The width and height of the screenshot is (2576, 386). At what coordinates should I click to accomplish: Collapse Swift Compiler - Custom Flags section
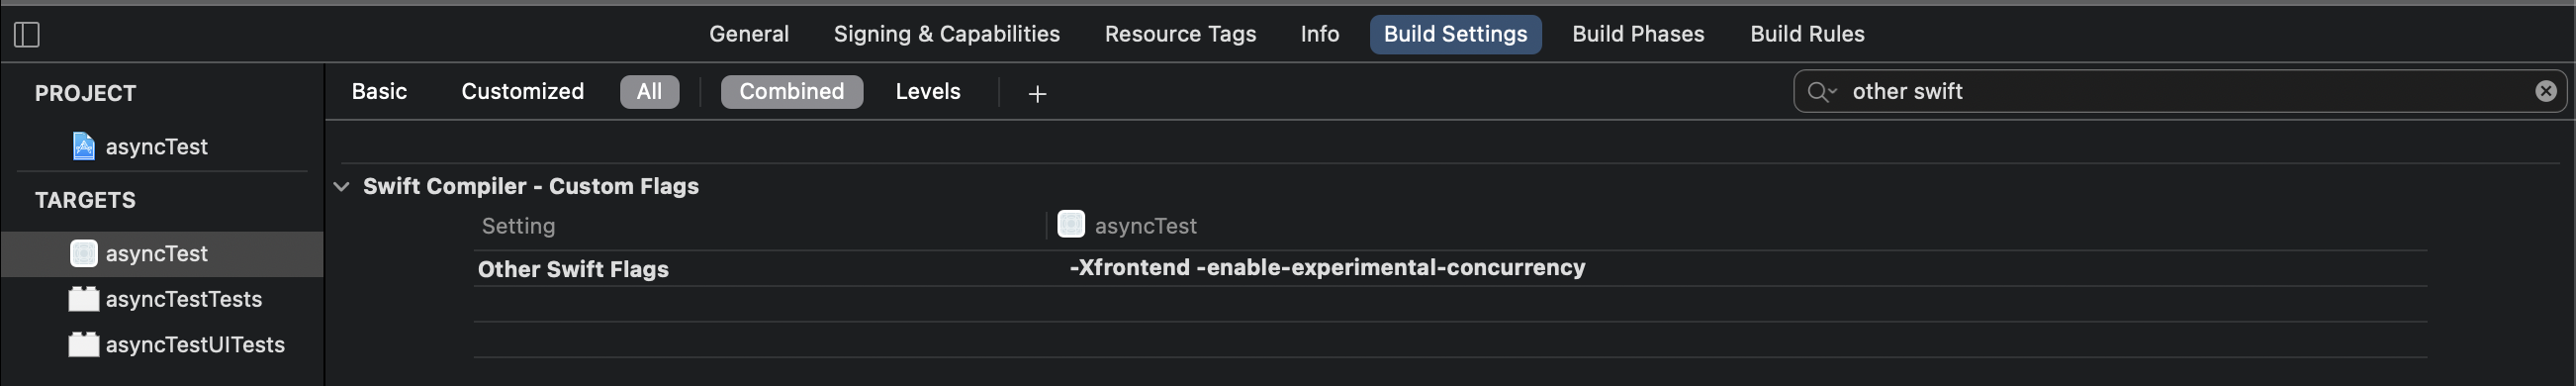pyautogui.click(x=342, y=187)
